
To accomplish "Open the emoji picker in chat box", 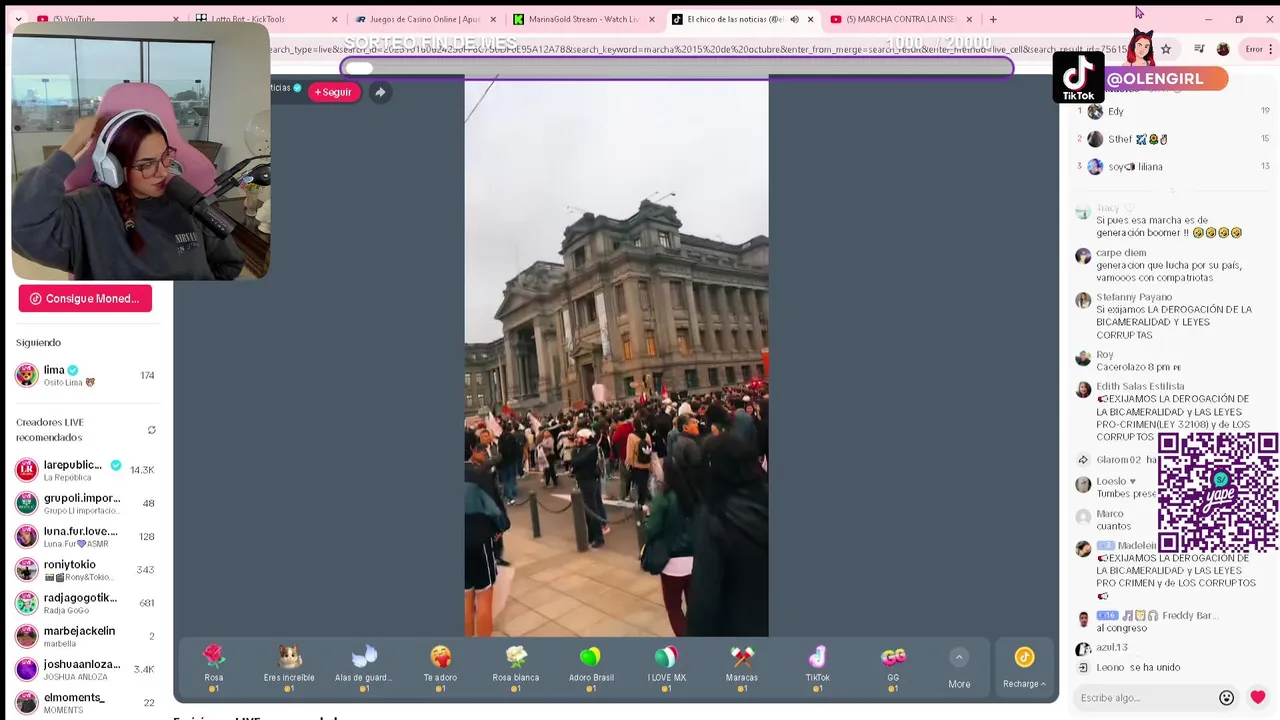I will point(1227,697).
